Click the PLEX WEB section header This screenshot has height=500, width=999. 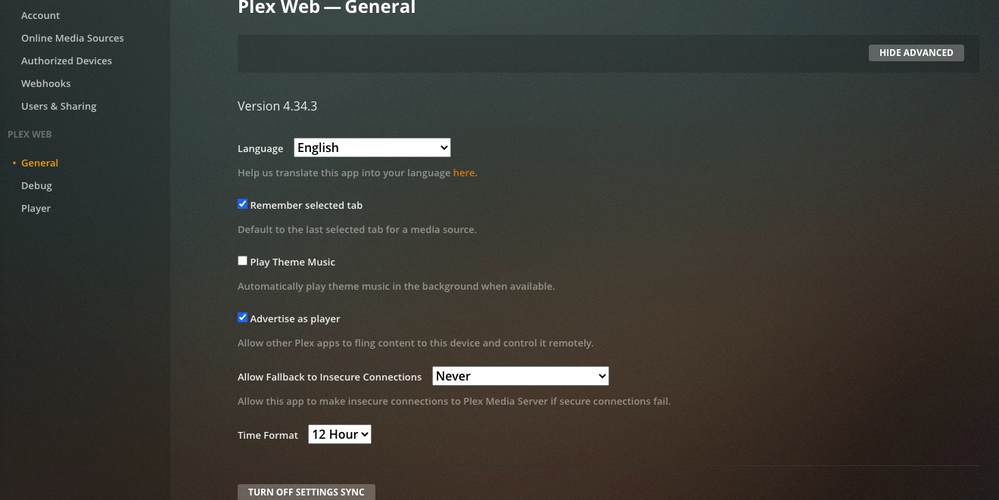29,134
